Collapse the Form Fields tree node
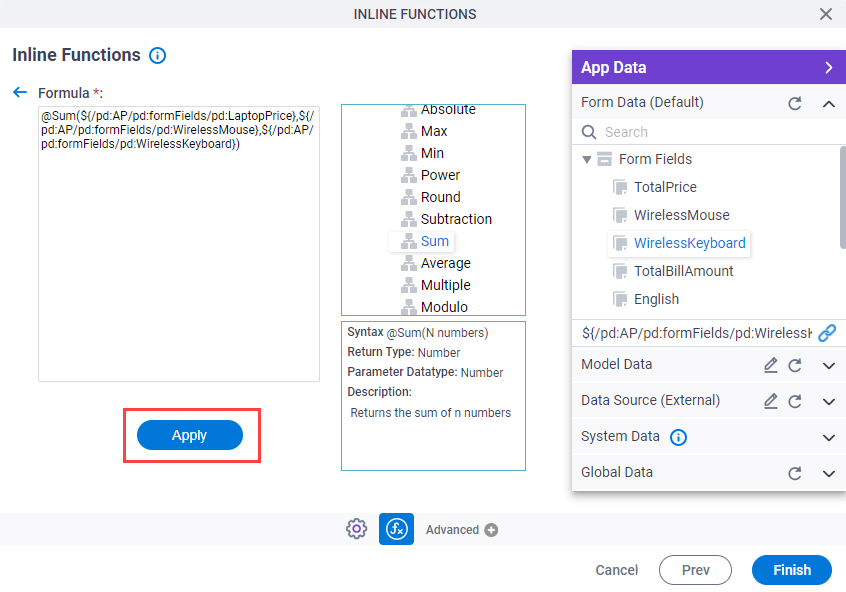This screenshot has height=592, width=846. click(586, 159)
